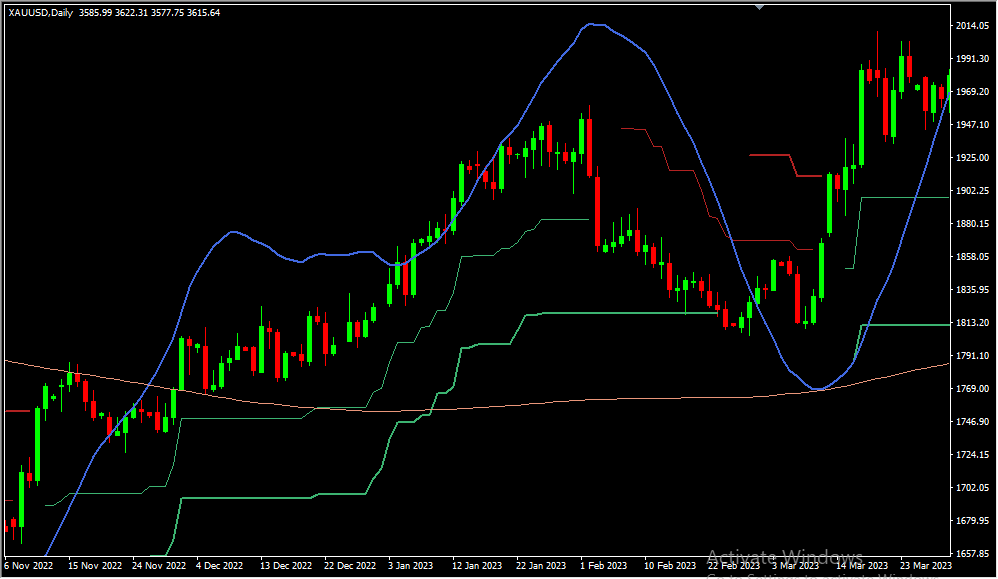This screenshot has width=998, height=579.
Task: Click the 14 Mar 2023 date label
Action: [862, 566]
